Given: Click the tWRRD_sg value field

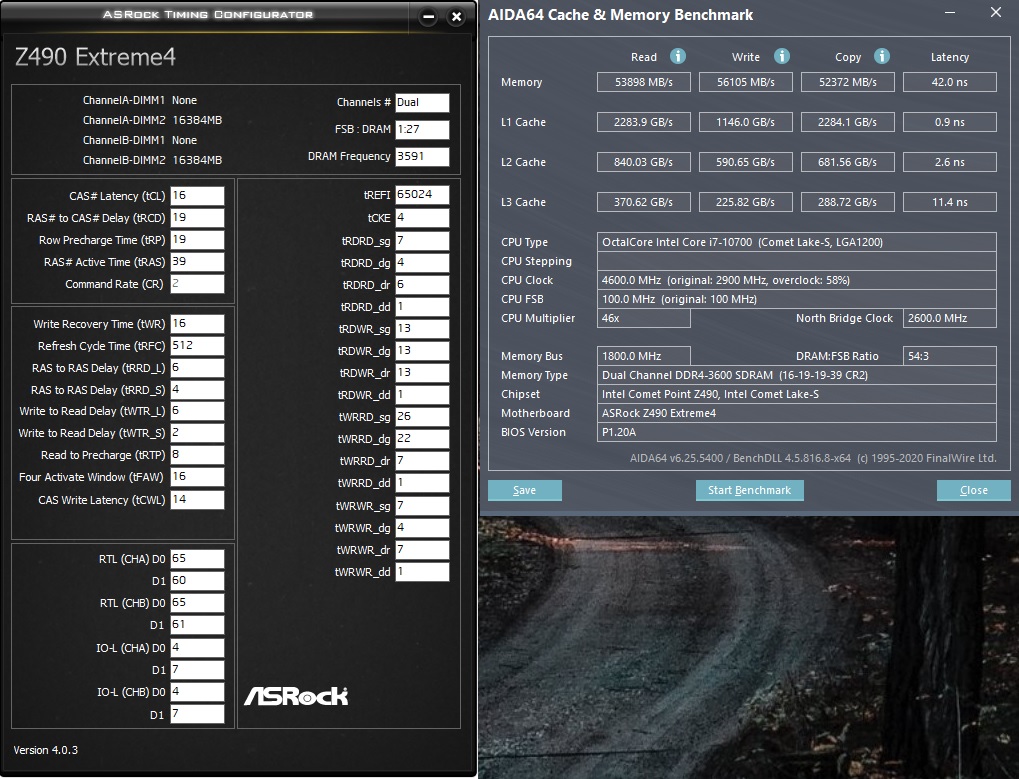Looking at the screenshot, I should pyautogui.click(x=422, y=417).
